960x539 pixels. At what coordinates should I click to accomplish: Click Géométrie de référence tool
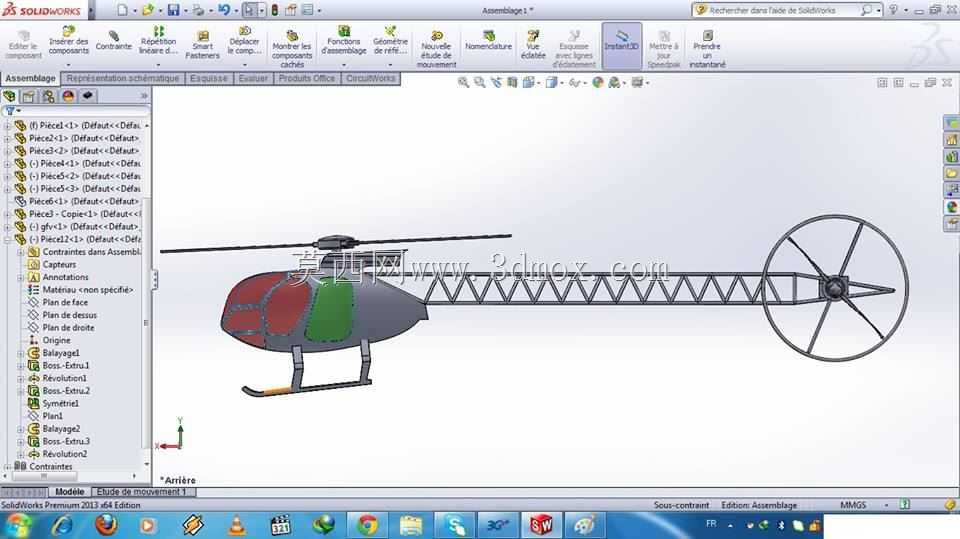tap(390, 41)
